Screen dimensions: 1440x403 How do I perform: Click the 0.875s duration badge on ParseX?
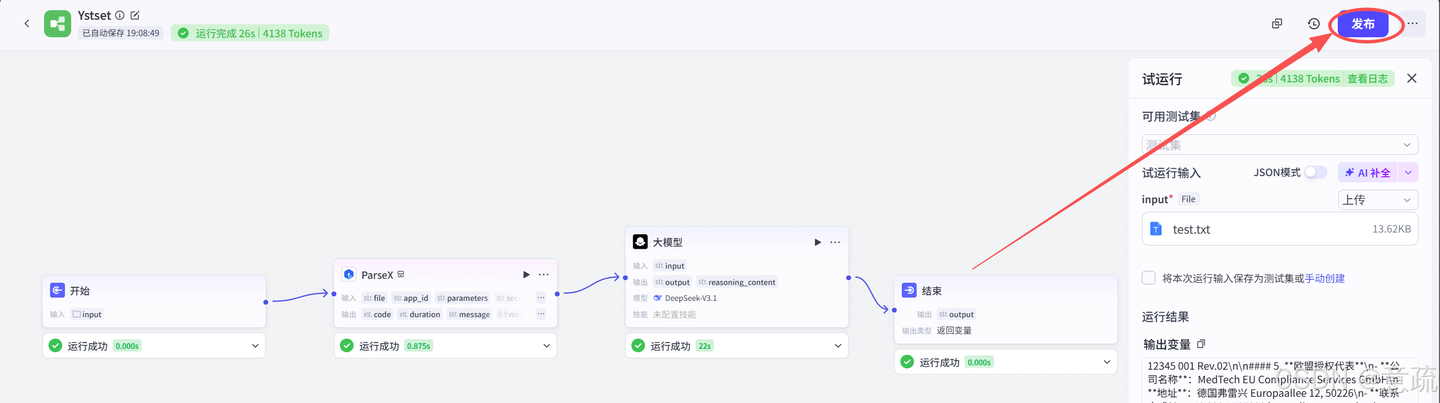pos(418,346)
